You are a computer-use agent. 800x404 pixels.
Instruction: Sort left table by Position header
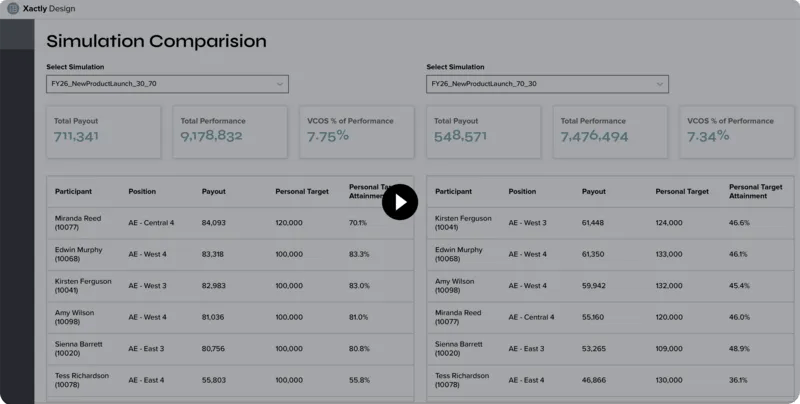point(142,191)
